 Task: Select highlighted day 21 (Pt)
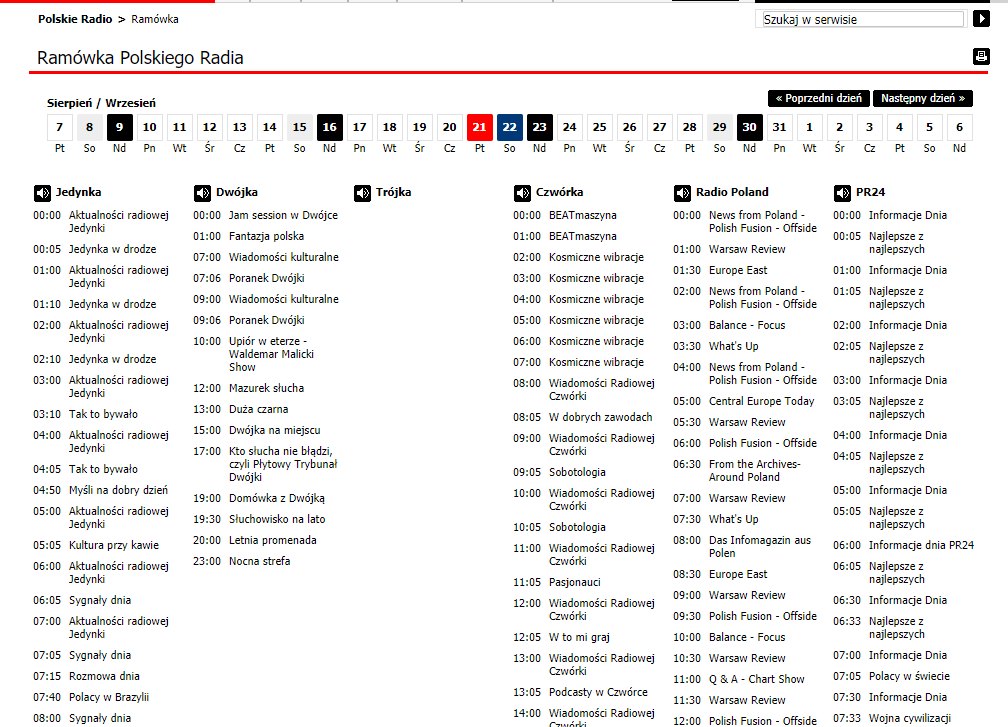pos(480,127)
